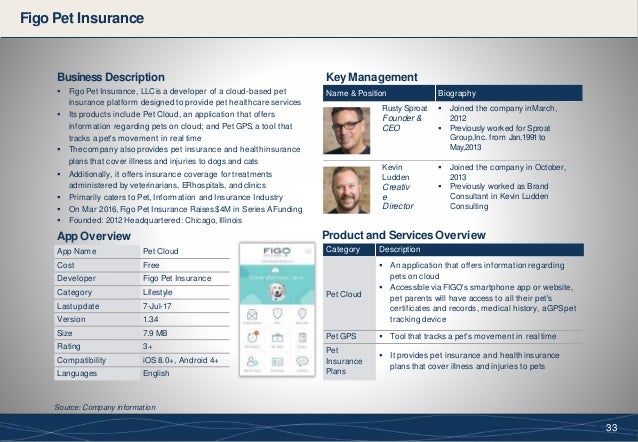Click the Pet GPS category cell
The image size is (638, 442).
[x=349, y=336]
